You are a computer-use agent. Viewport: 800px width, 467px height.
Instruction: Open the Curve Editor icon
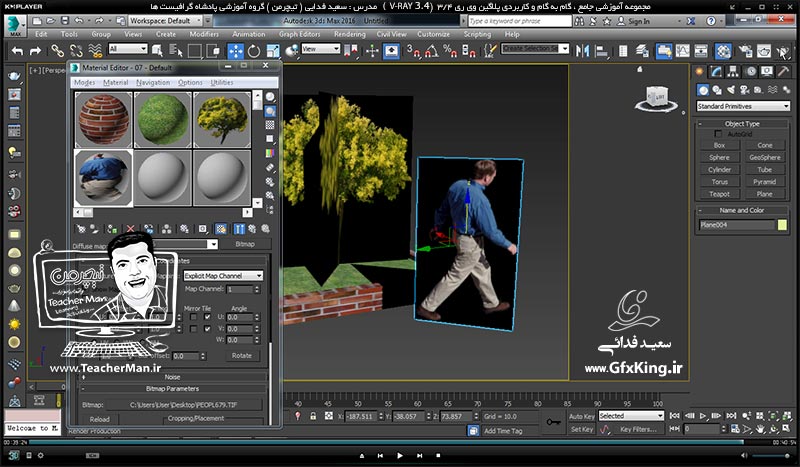coord(683,51)
